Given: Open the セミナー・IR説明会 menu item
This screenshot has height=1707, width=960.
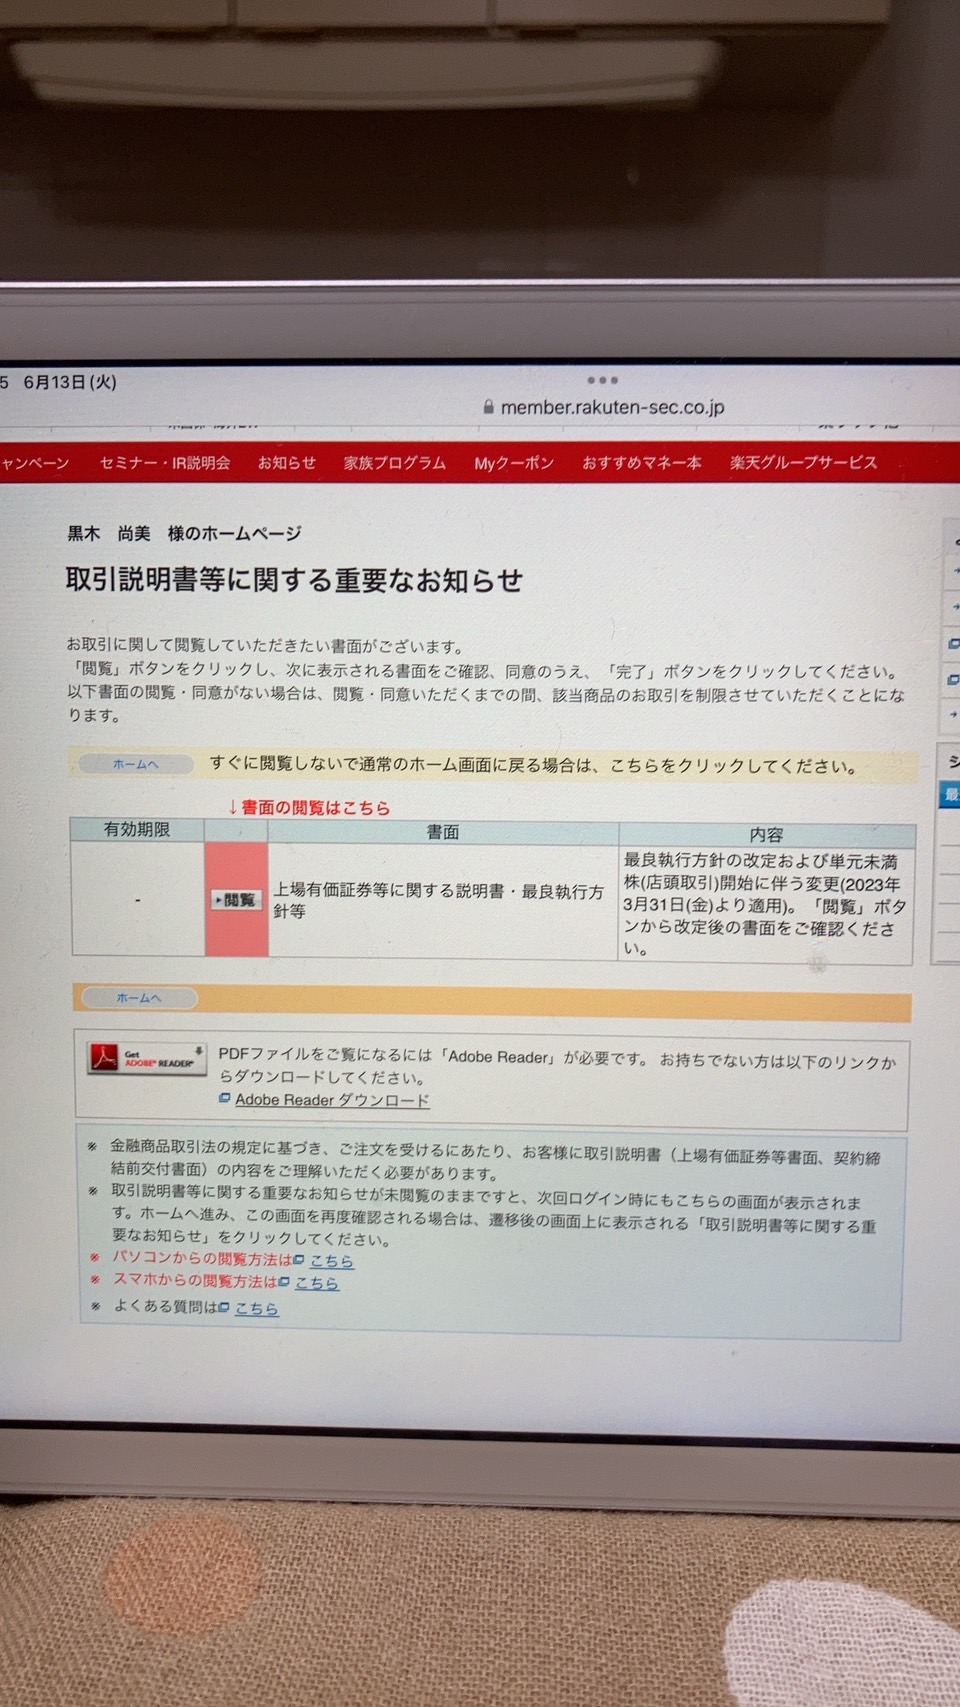Looking at the screenshot, I should (x=165, y=463).
